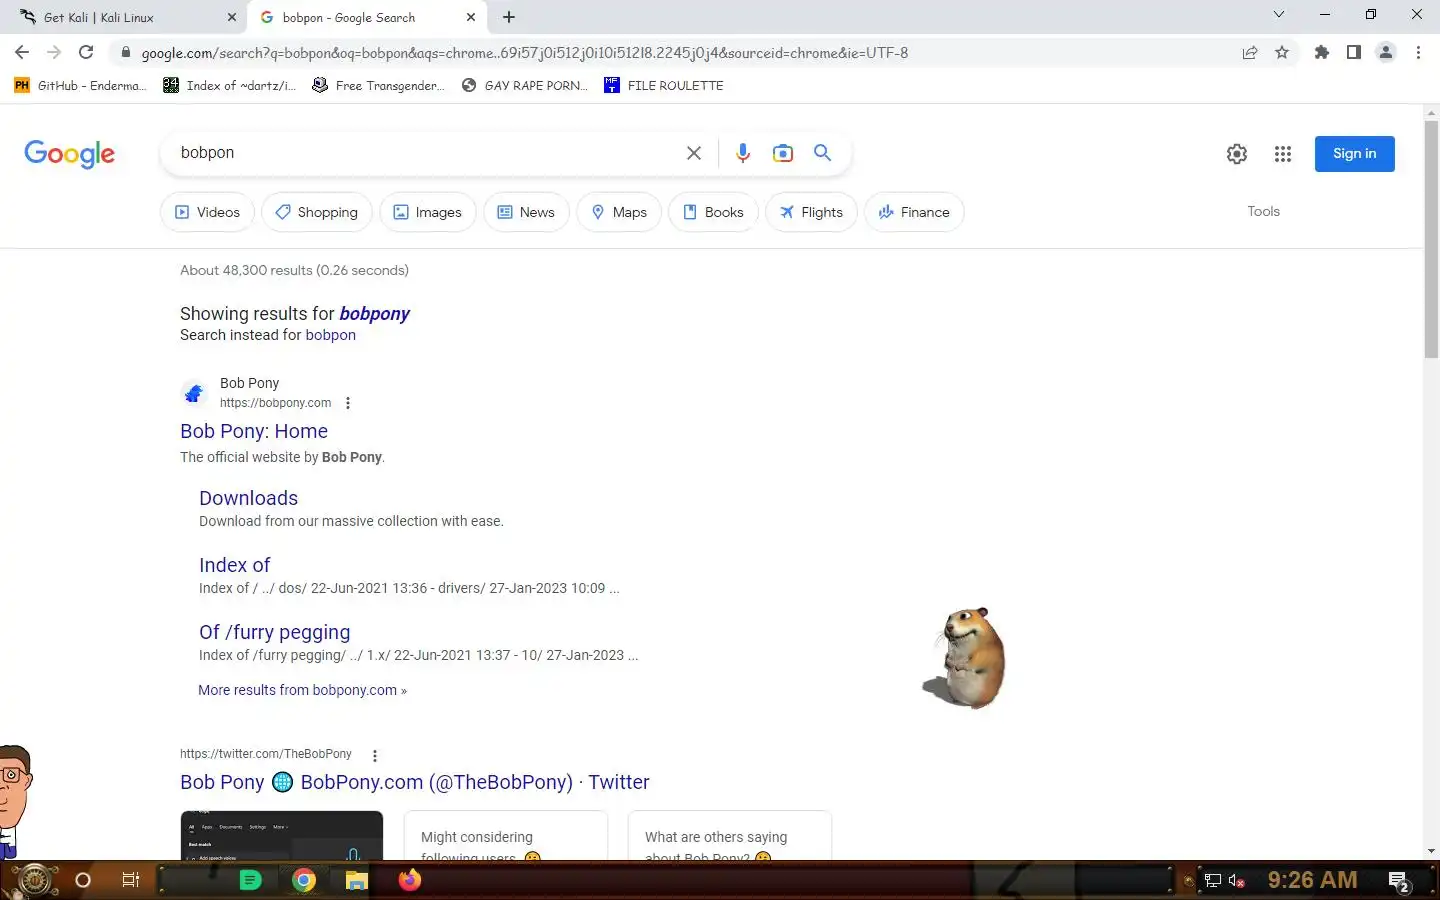Open Google apps grid
This screenshot has height=900, width=1440.
[x=1283, y=154]
